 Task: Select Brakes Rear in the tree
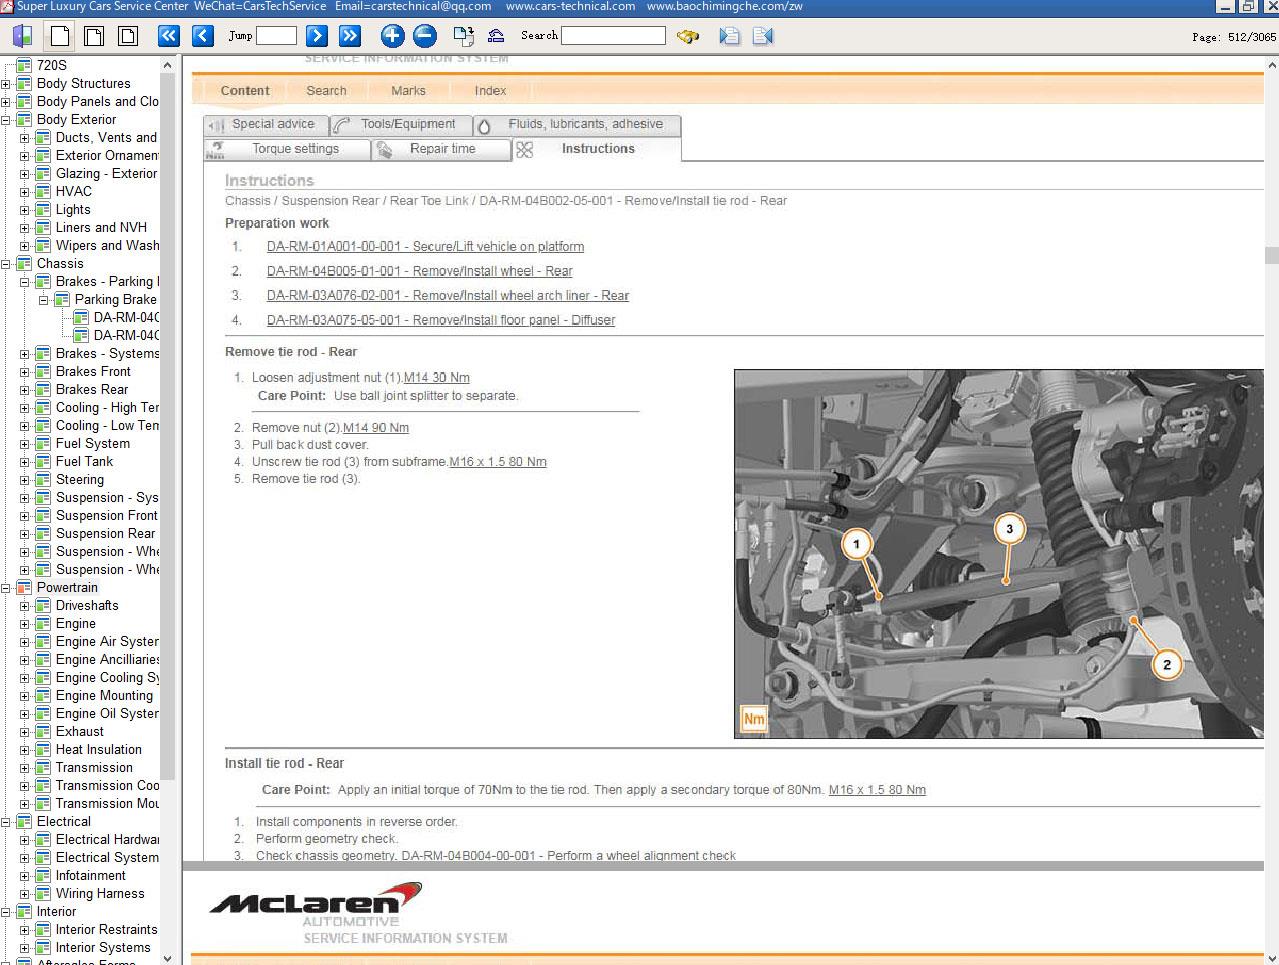click(x=92, y=389)
